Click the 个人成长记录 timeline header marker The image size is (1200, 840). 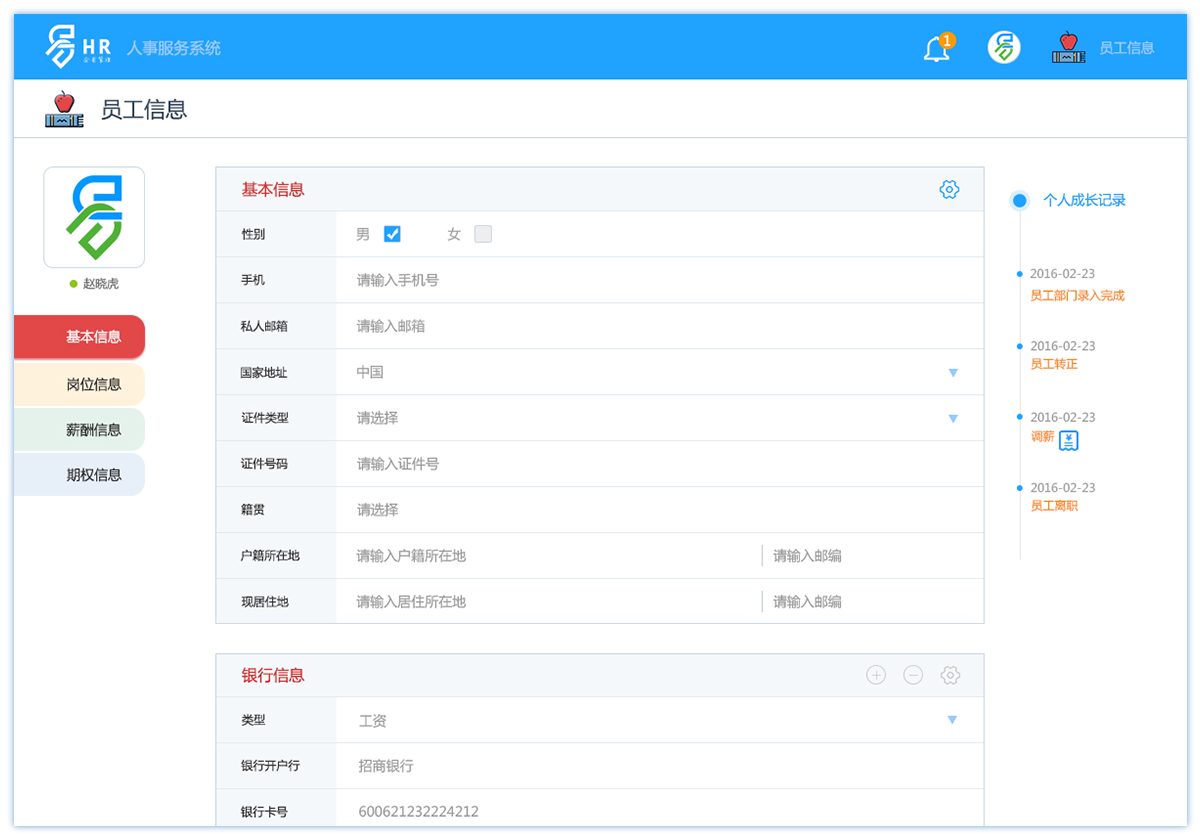click(1019, 201)
